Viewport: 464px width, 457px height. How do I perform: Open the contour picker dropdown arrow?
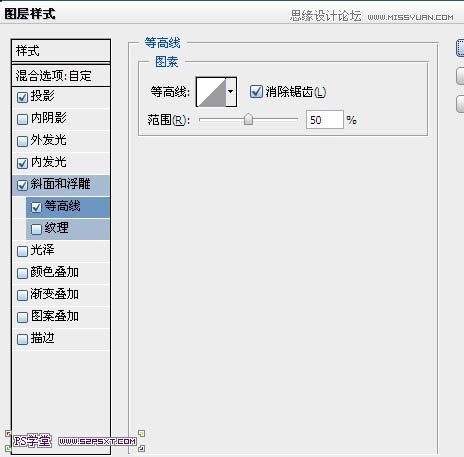(231, 92)
